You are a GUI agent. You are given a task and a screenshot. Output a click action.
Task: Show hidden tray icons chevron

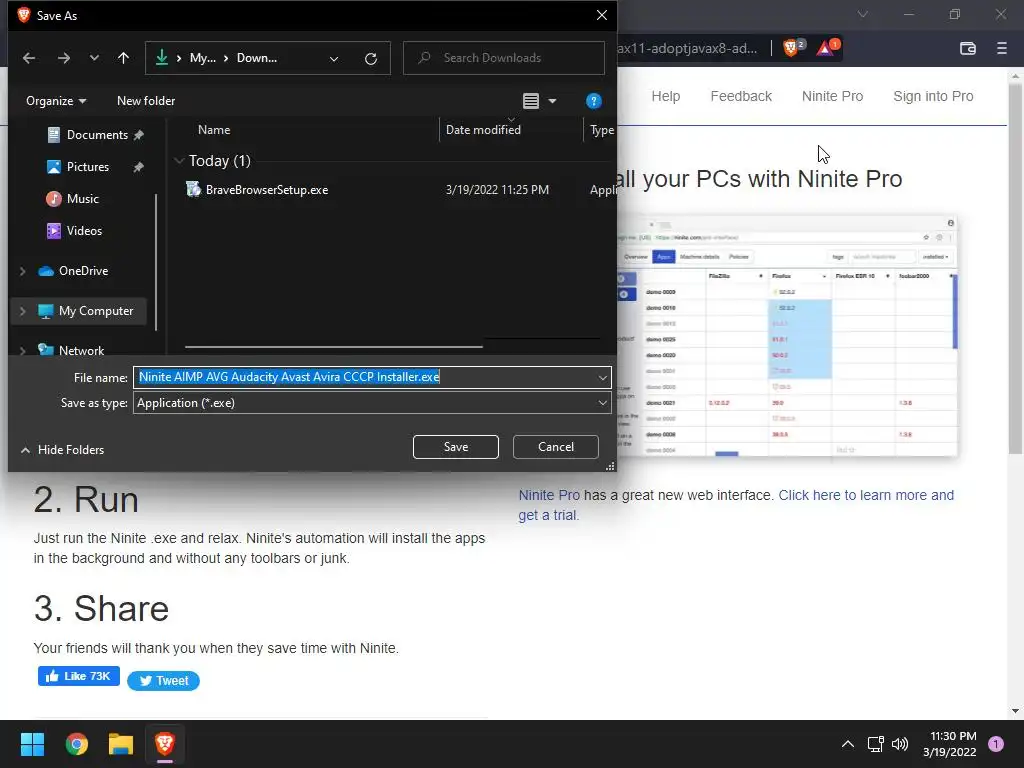coord(848,744)
